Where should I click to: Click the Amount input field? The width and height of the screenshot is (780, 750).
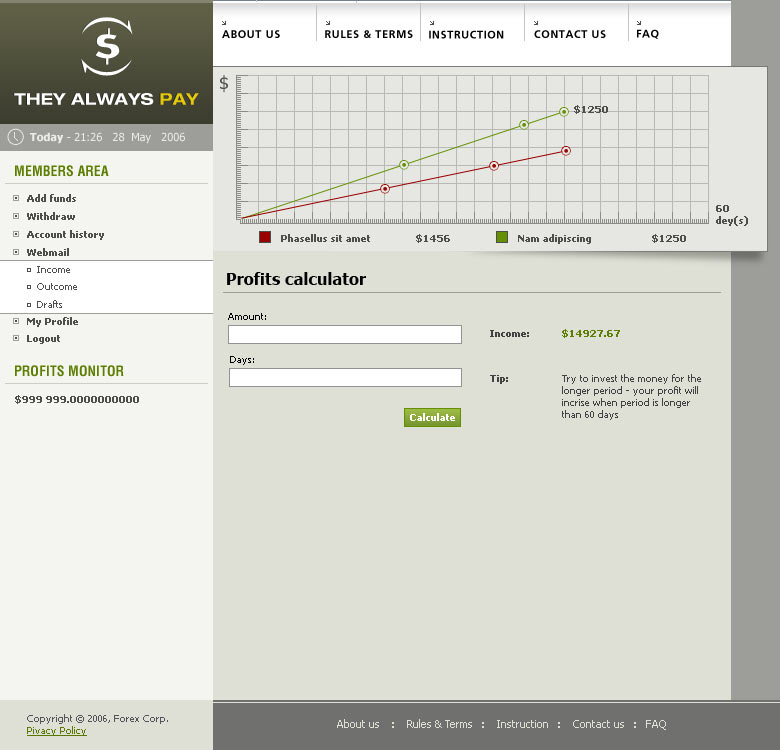point(345,335)
